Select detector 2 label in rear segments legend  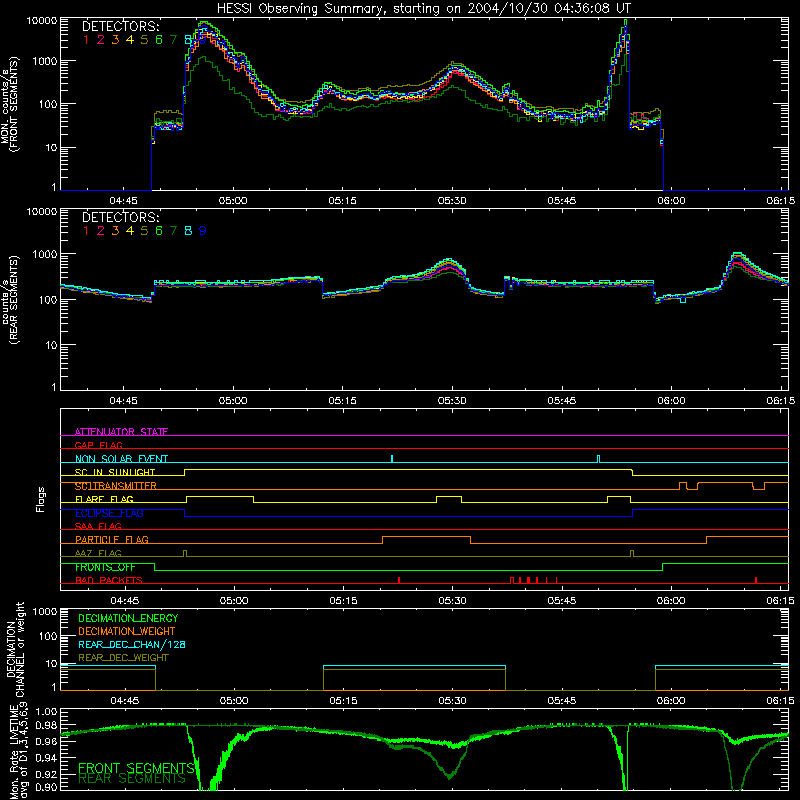pos(101,231)
